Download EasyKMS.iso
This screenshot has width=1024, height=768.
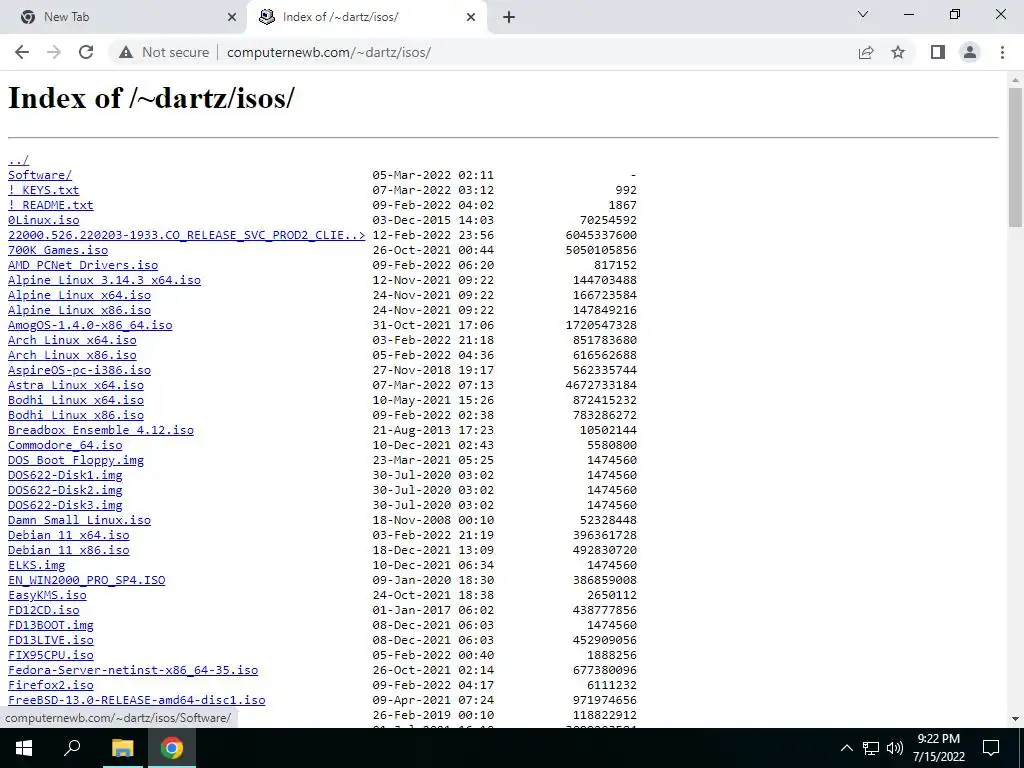[x=47, y=596]
